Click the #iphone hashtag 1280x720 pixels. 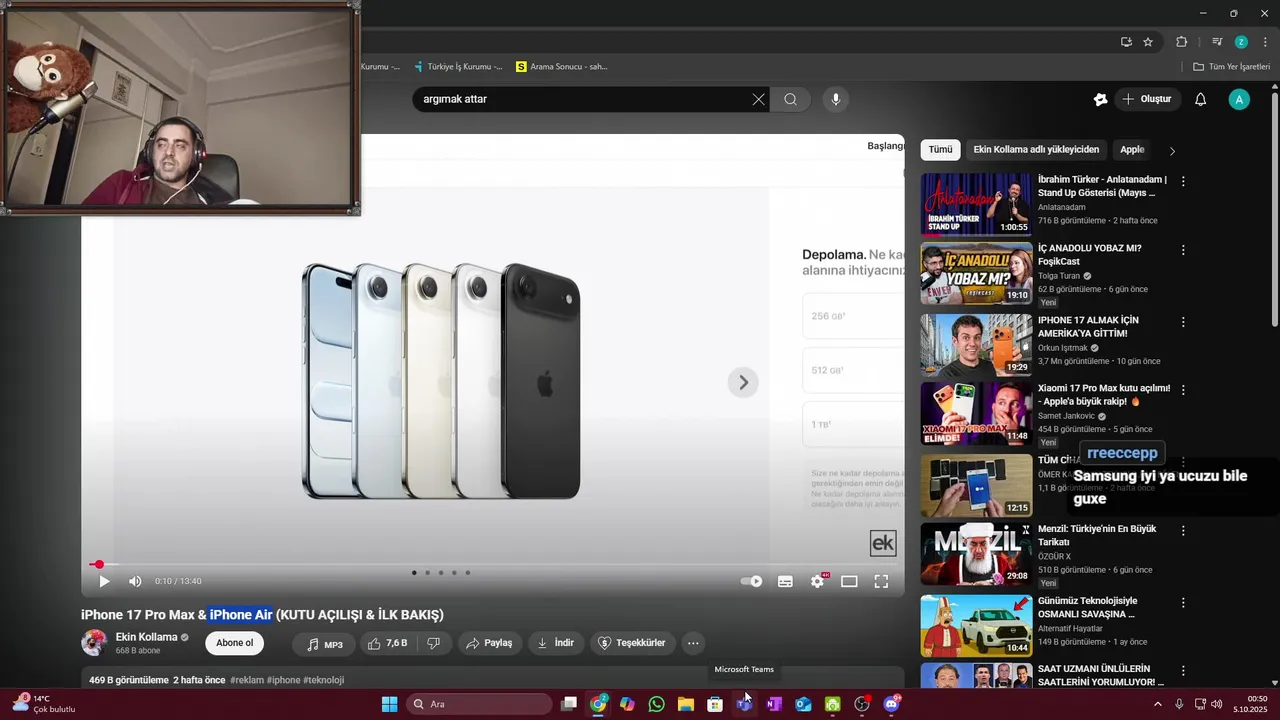283,680
